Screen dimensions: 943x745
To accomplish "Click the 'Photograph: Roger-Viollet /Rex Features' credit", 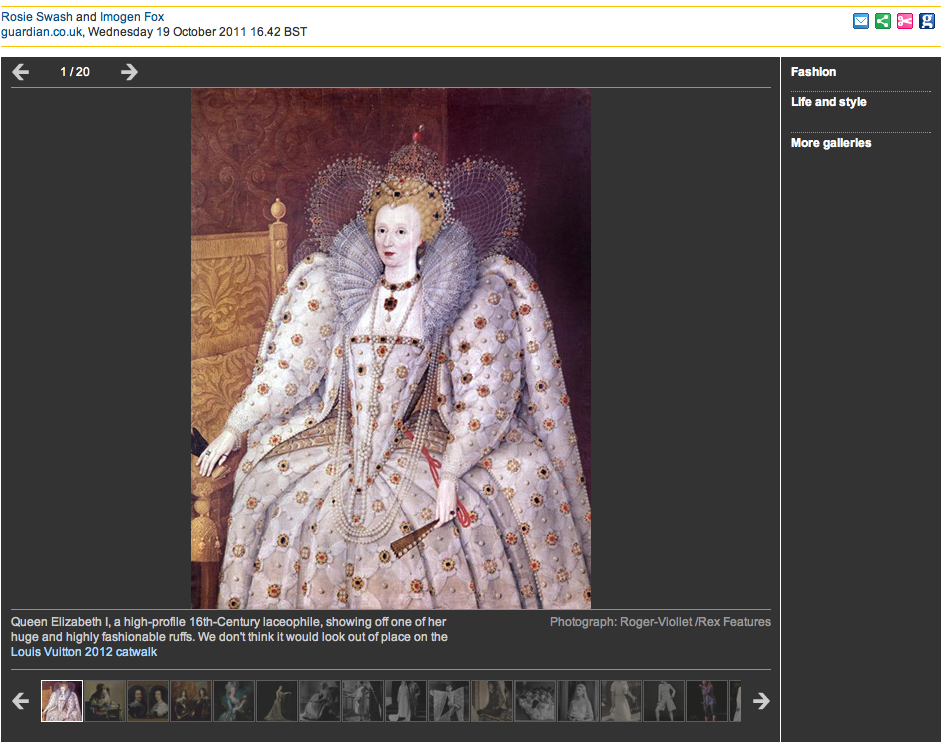I will (x=660, y=622).
